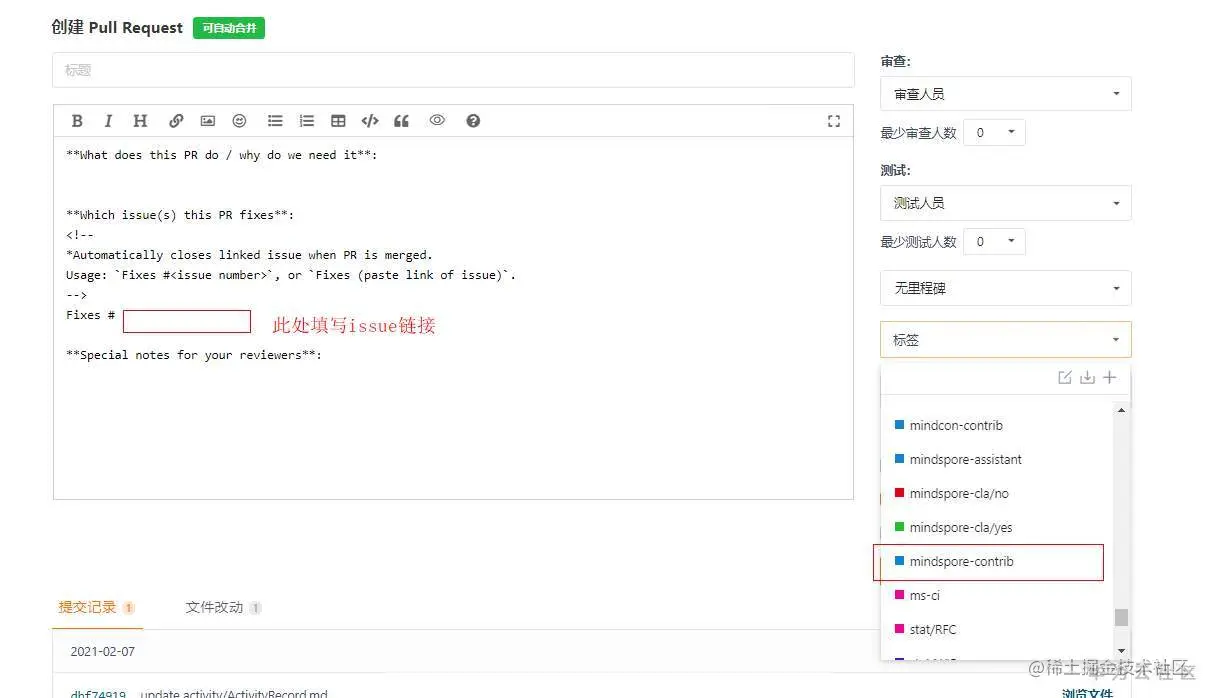Open the 最少审查人数 count dropdown
The height and width of the screenshot is (698, 1209).
click(995, 133)
